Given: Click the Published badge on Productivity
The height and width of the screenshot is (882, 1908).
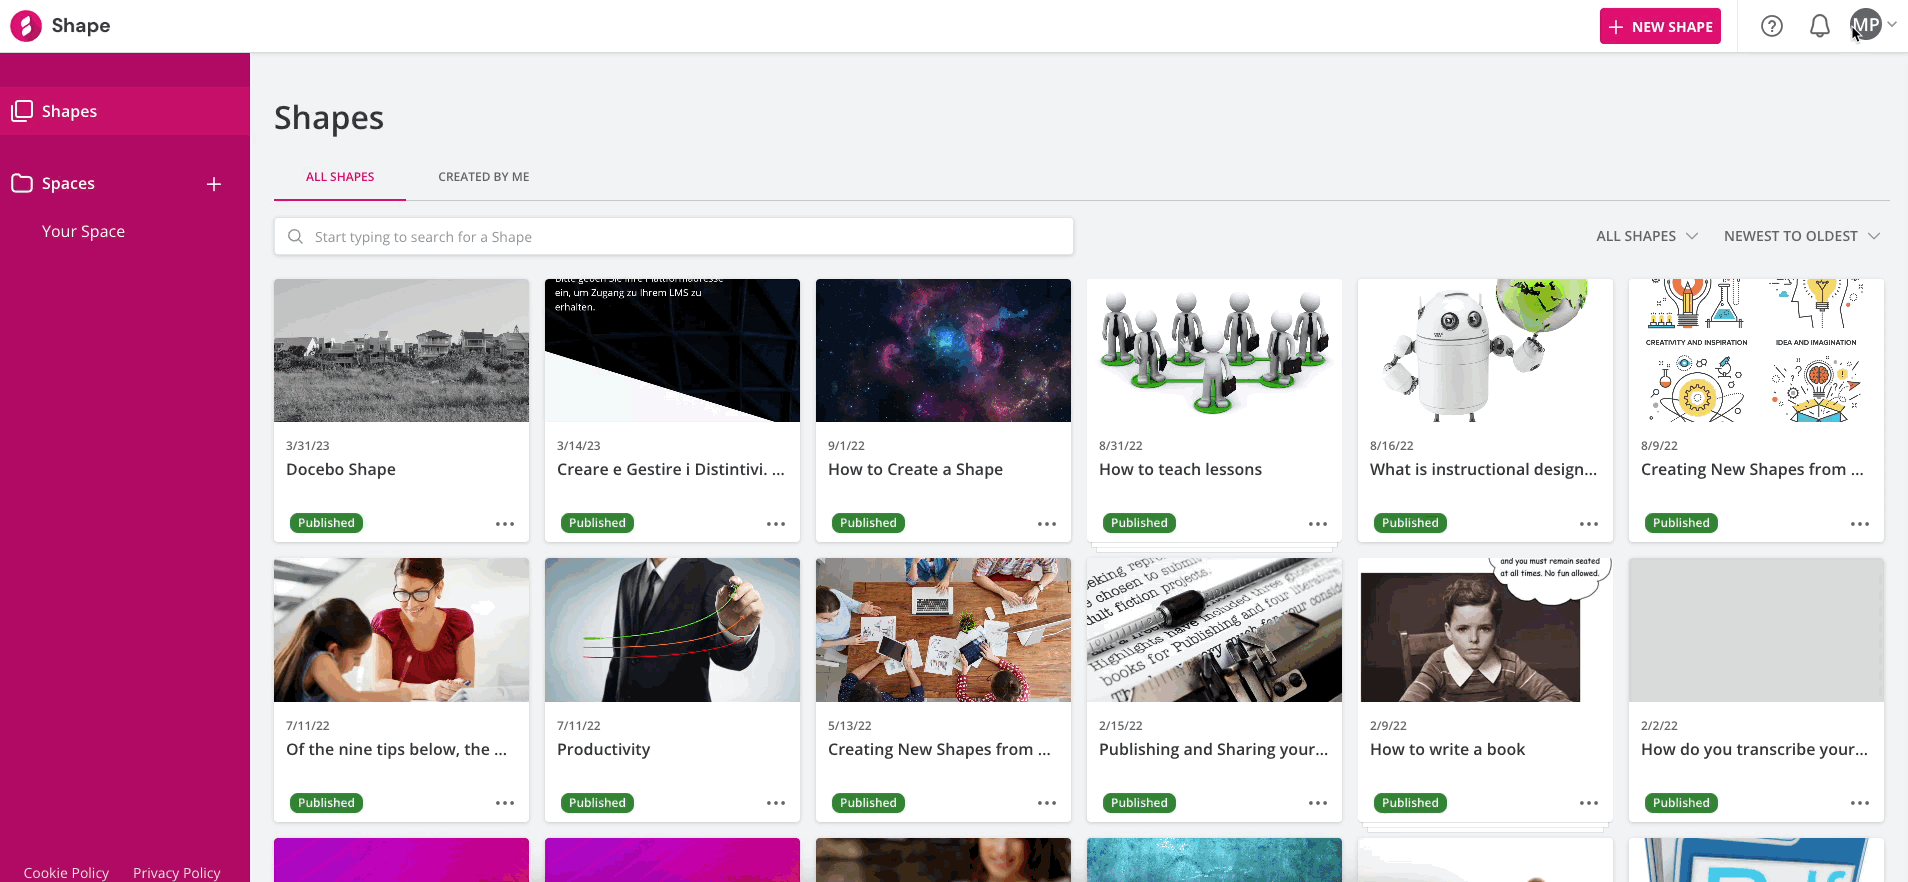Looking at the screenshot, I should pos(597,803).
